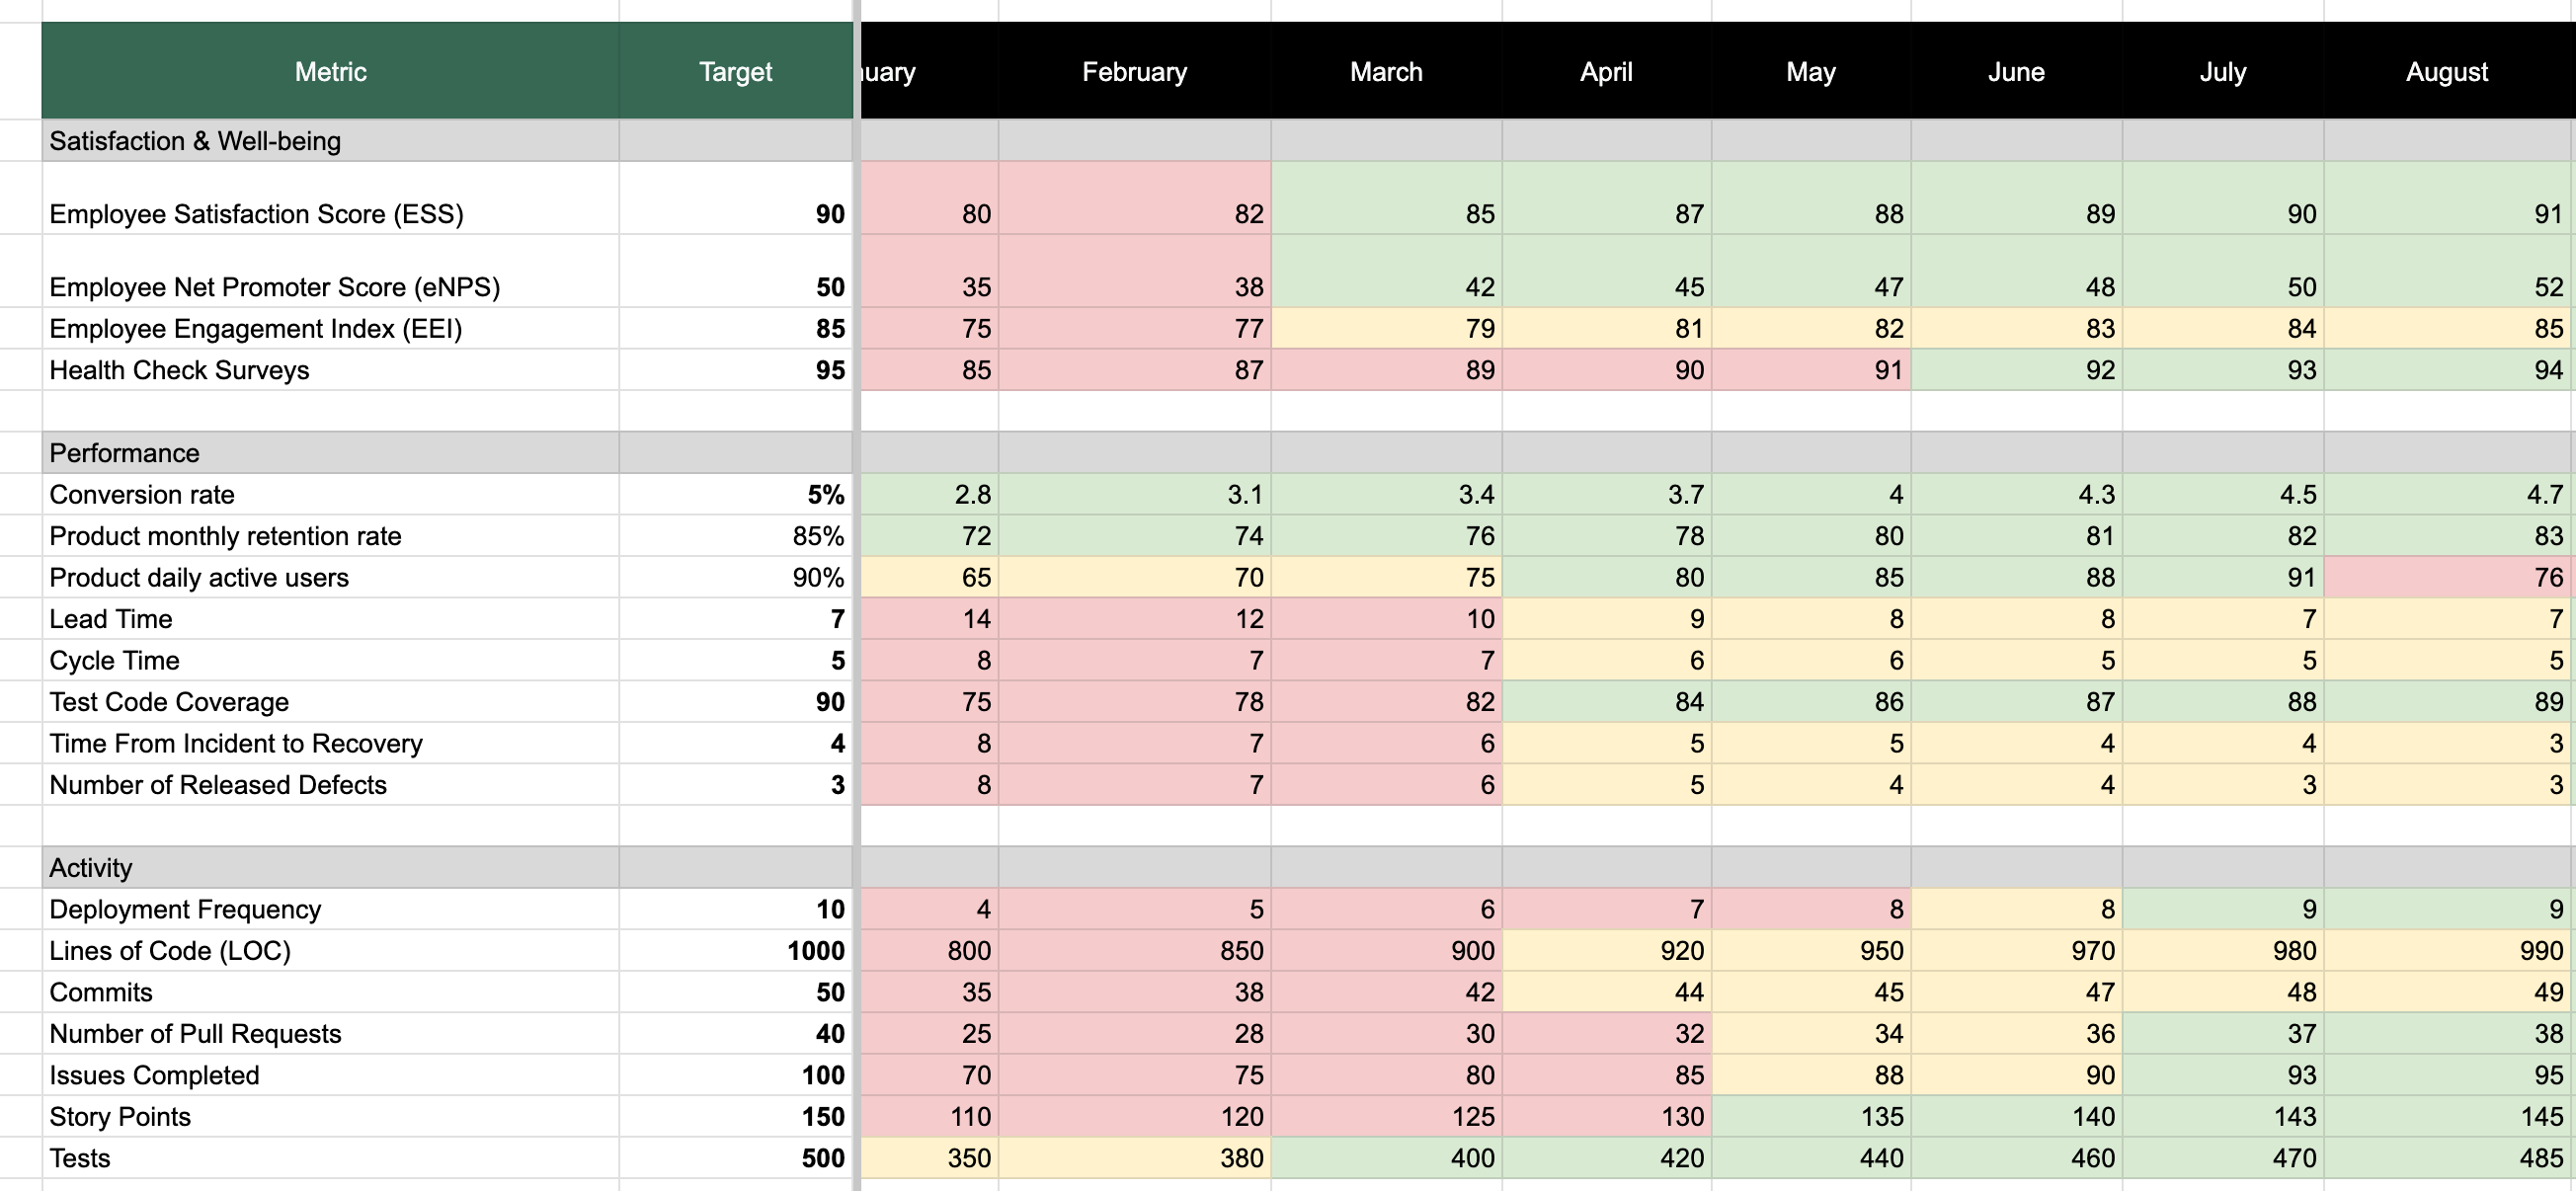Click Product monthly retention rate cell
2576x1191 pixels.
[x=330, y=536]
